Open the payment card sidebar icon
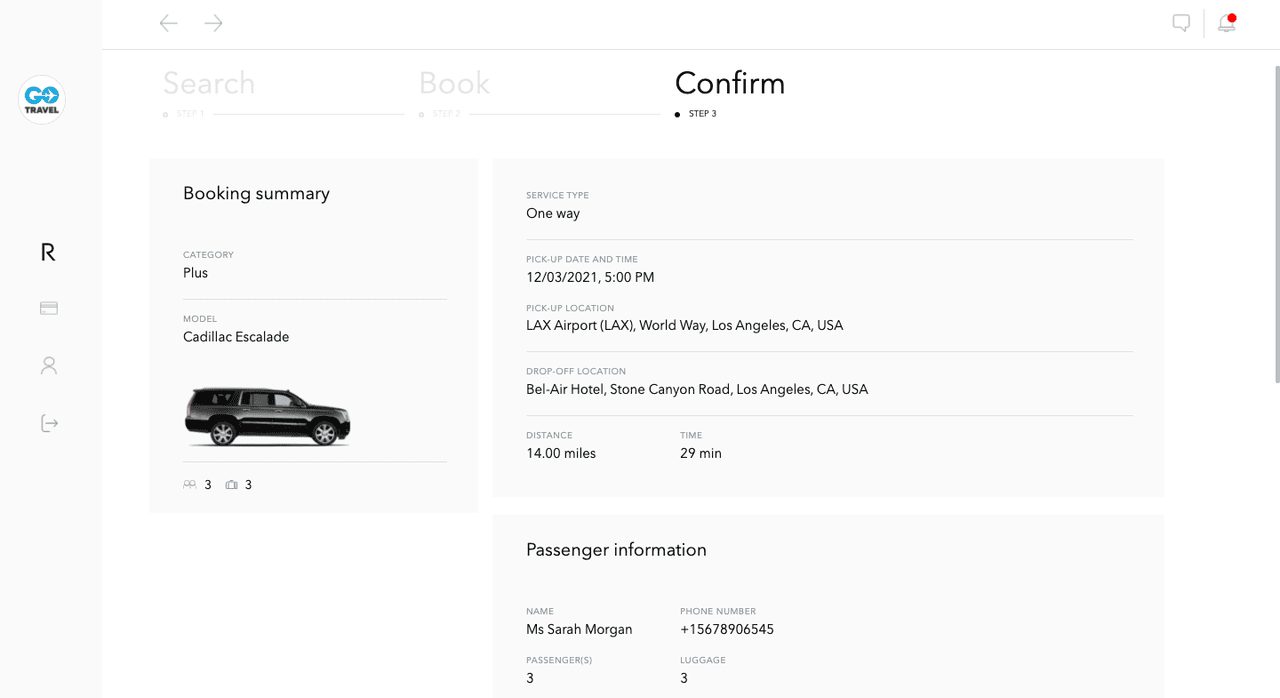This screenshot has height=698, width=1280. pos(49,308)
